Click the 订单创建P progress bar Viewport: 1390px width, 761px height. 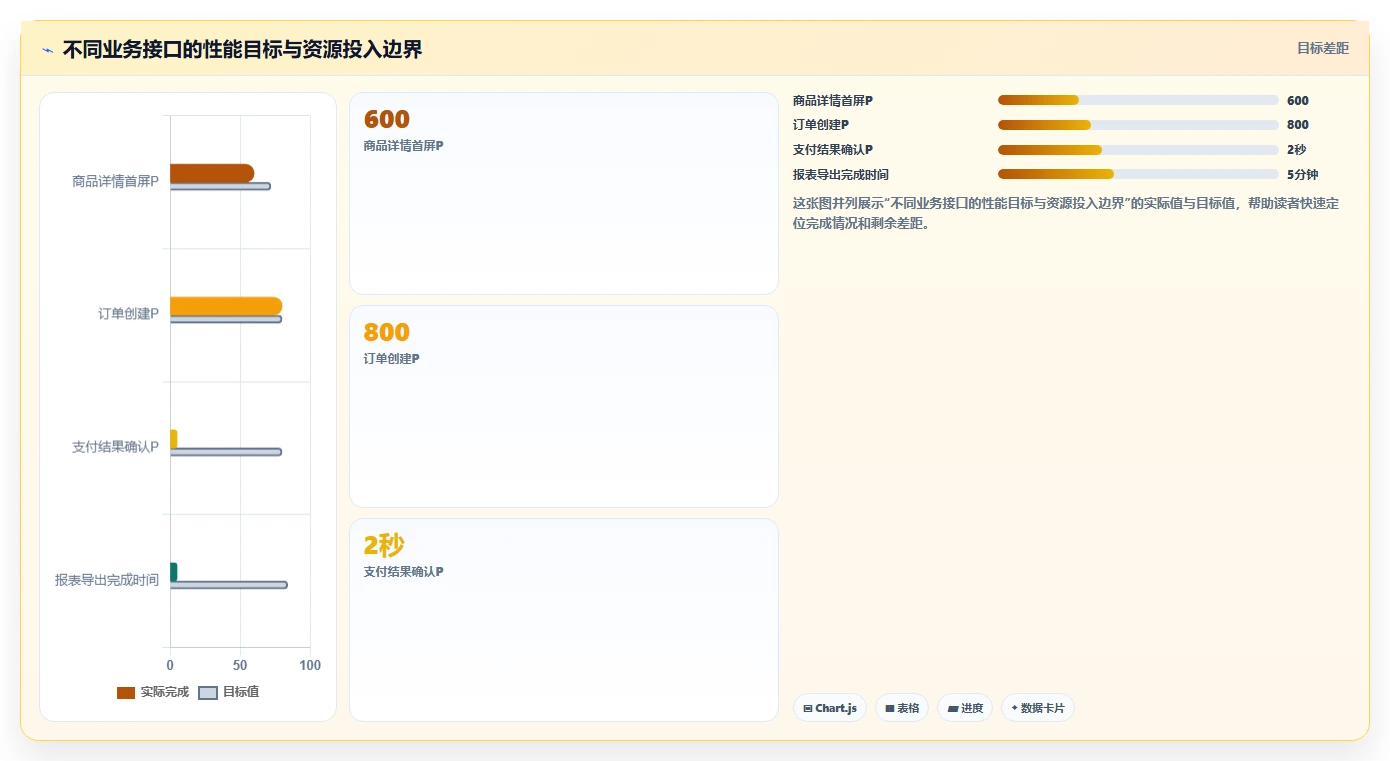click(1138, 125)
